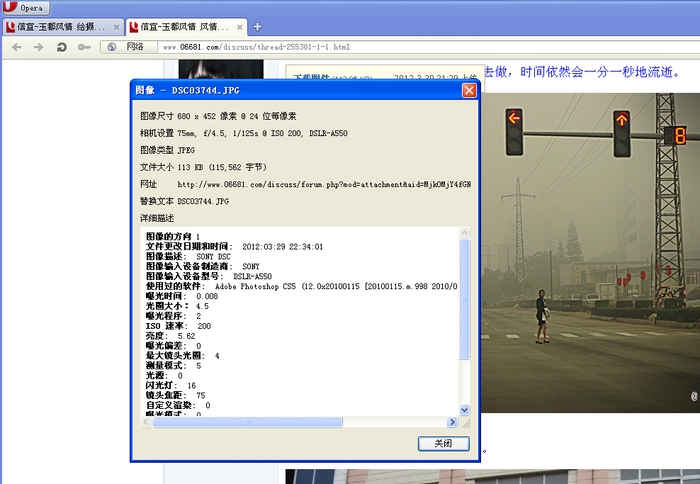Click the 关闭 button in the dialog
The width and height of the screenshot is (700, 484).
(444, 443)
